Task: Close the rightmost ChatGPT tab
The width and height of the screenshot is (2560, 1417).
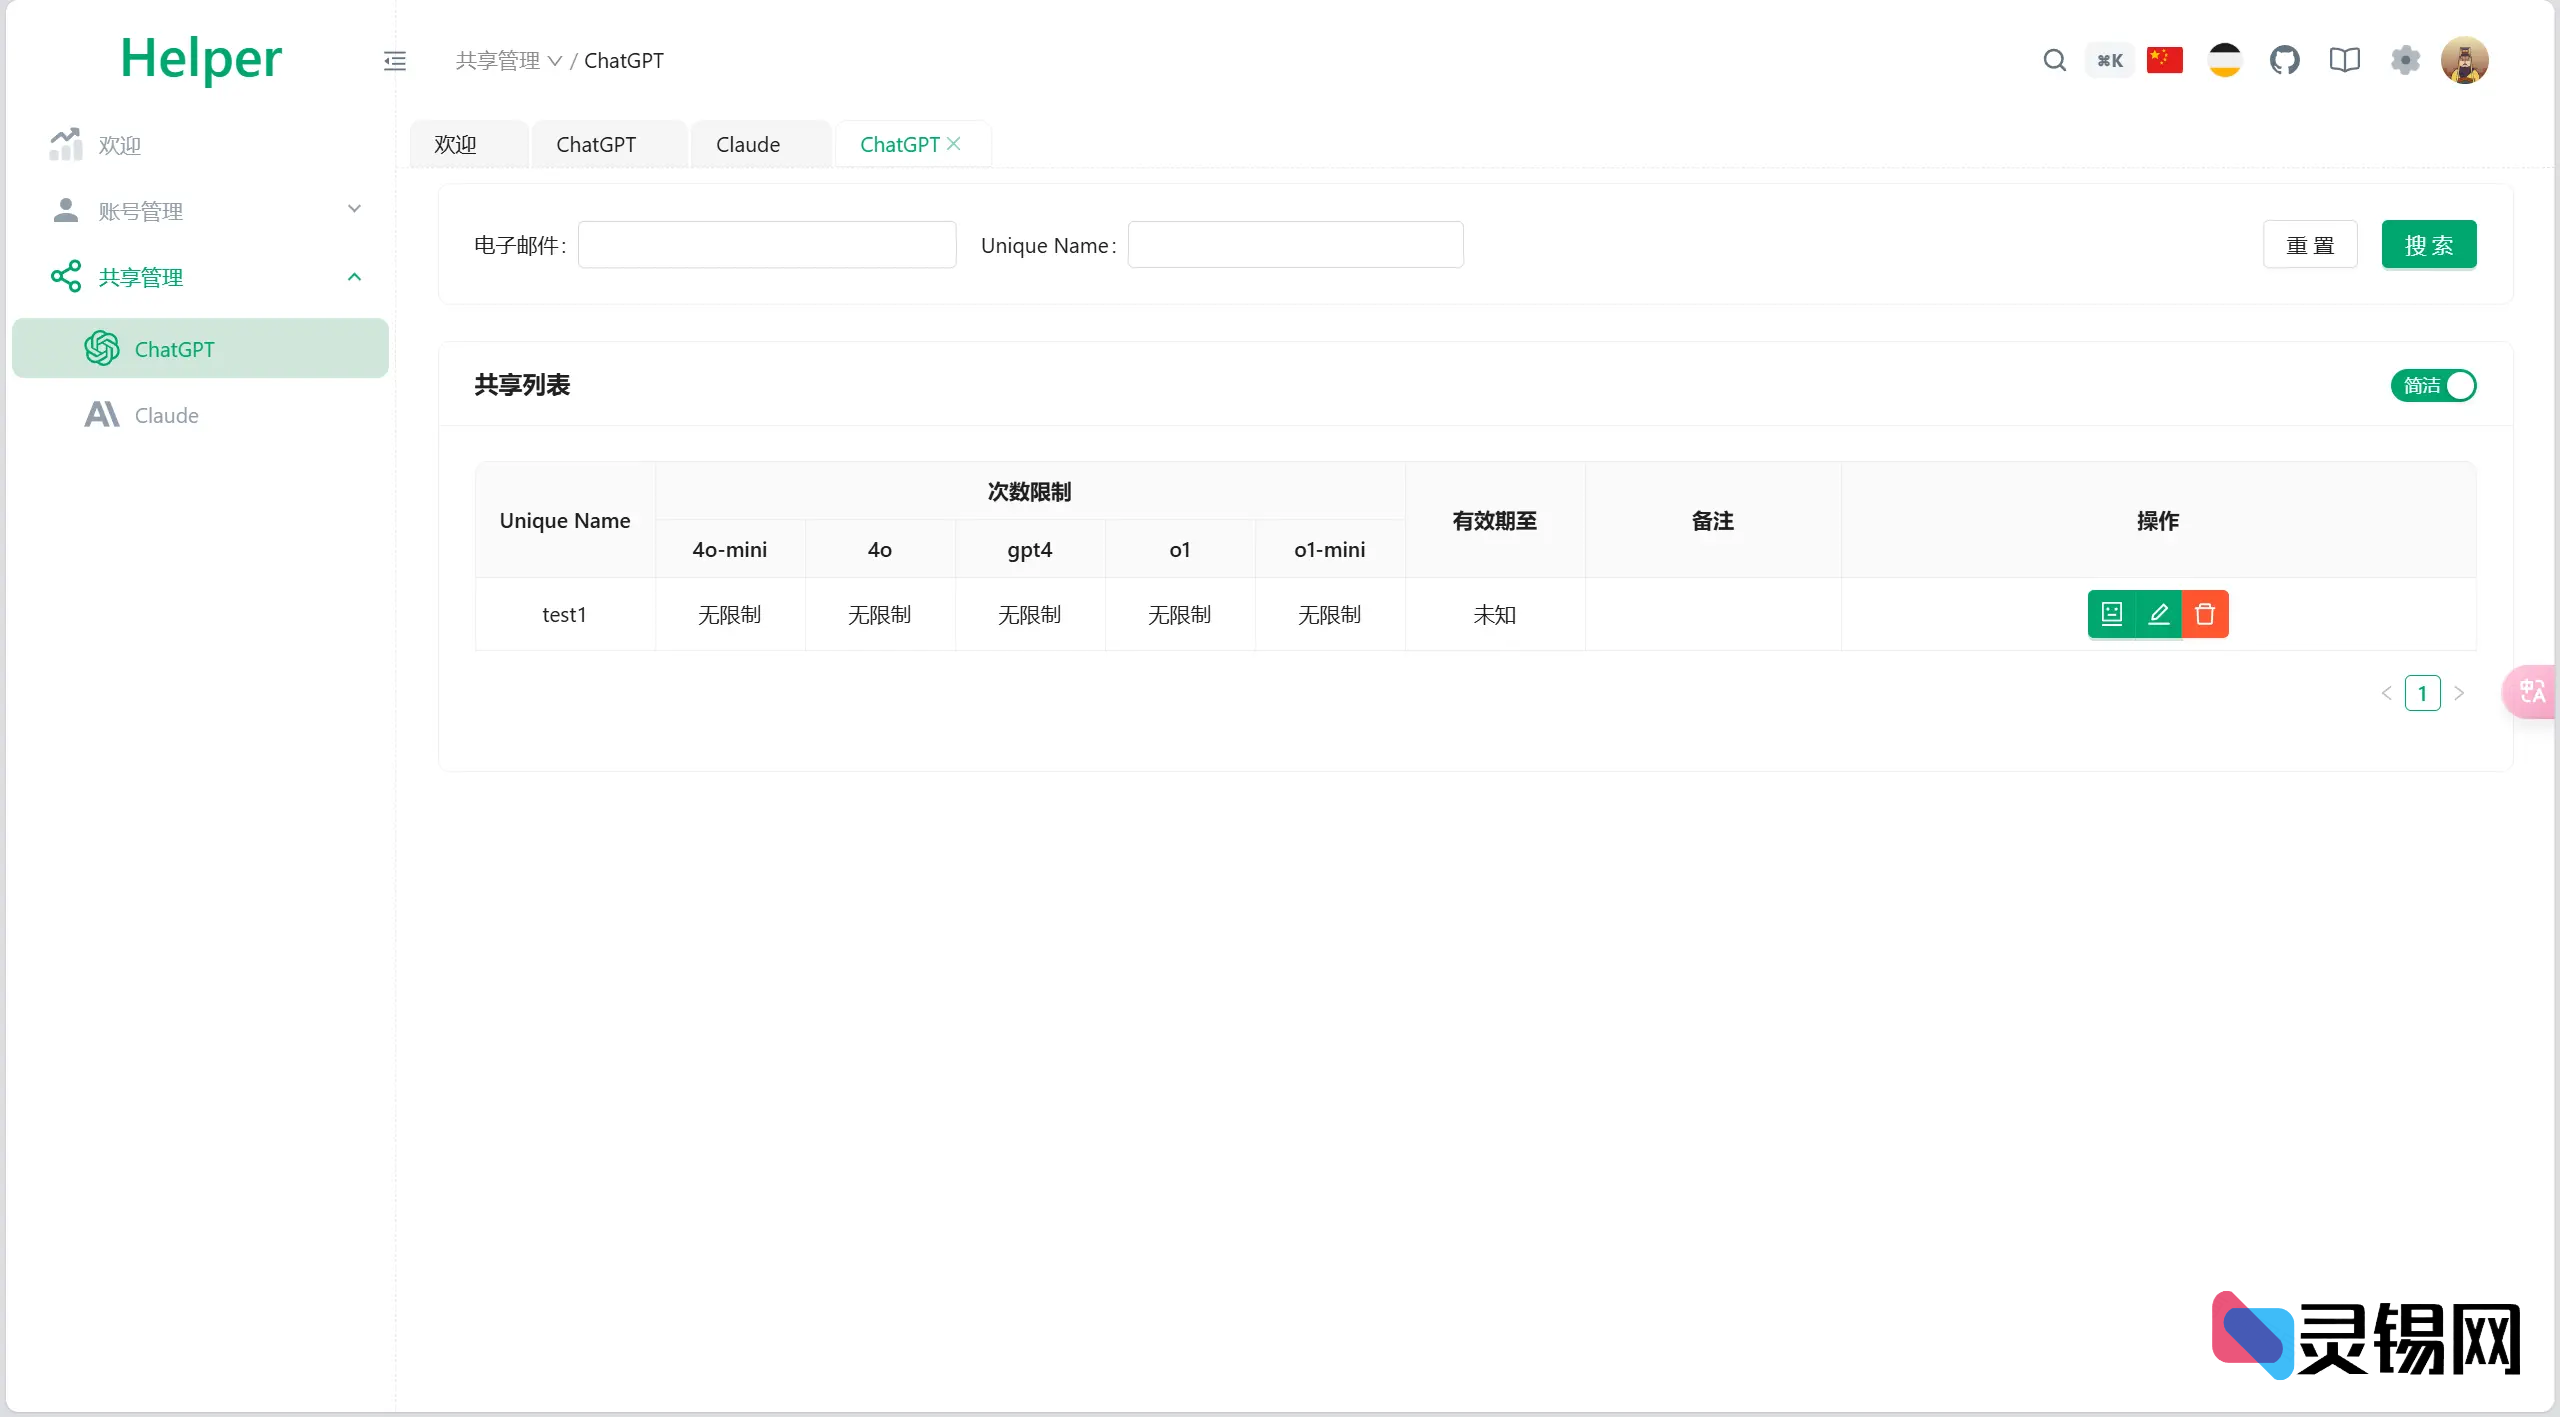Action: (x=954, y=143)
